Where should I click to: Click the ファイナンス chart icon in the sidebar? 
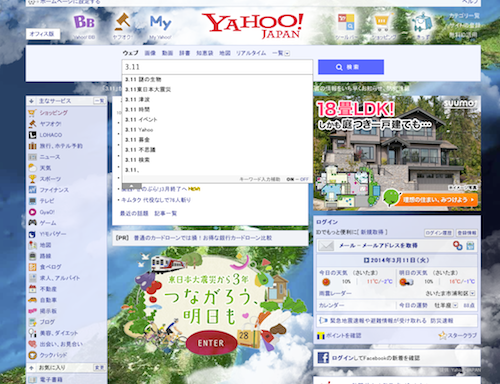pos(32,190)
